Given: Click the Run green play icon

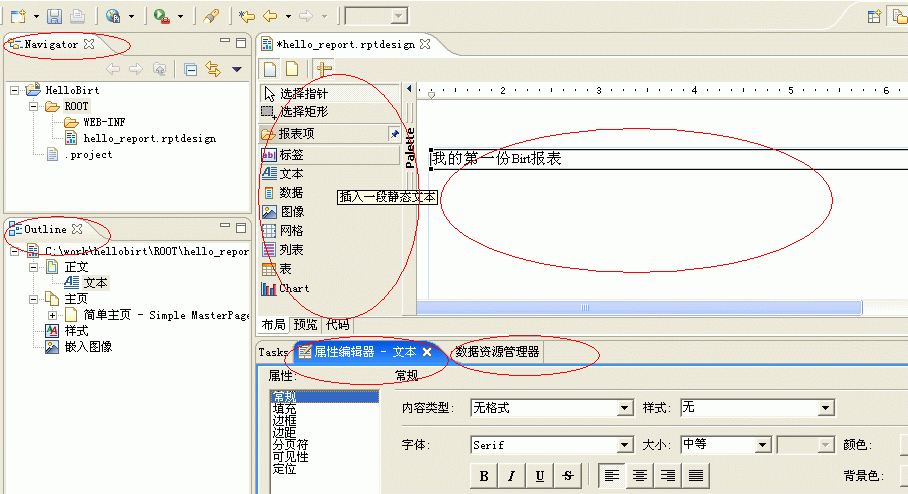Looking at the screenshot, I should coord(162,16).
